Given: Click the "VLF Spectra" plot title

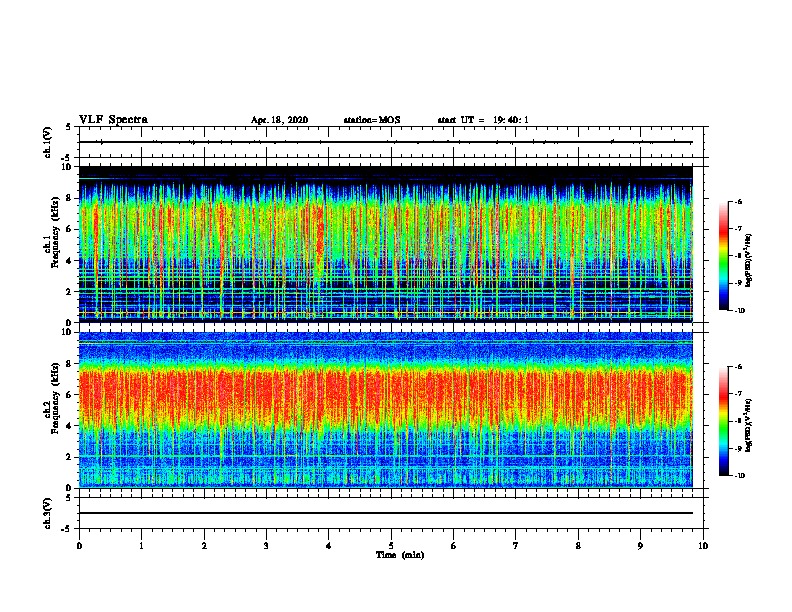Looking at the screenshot, I should point(113,120).
